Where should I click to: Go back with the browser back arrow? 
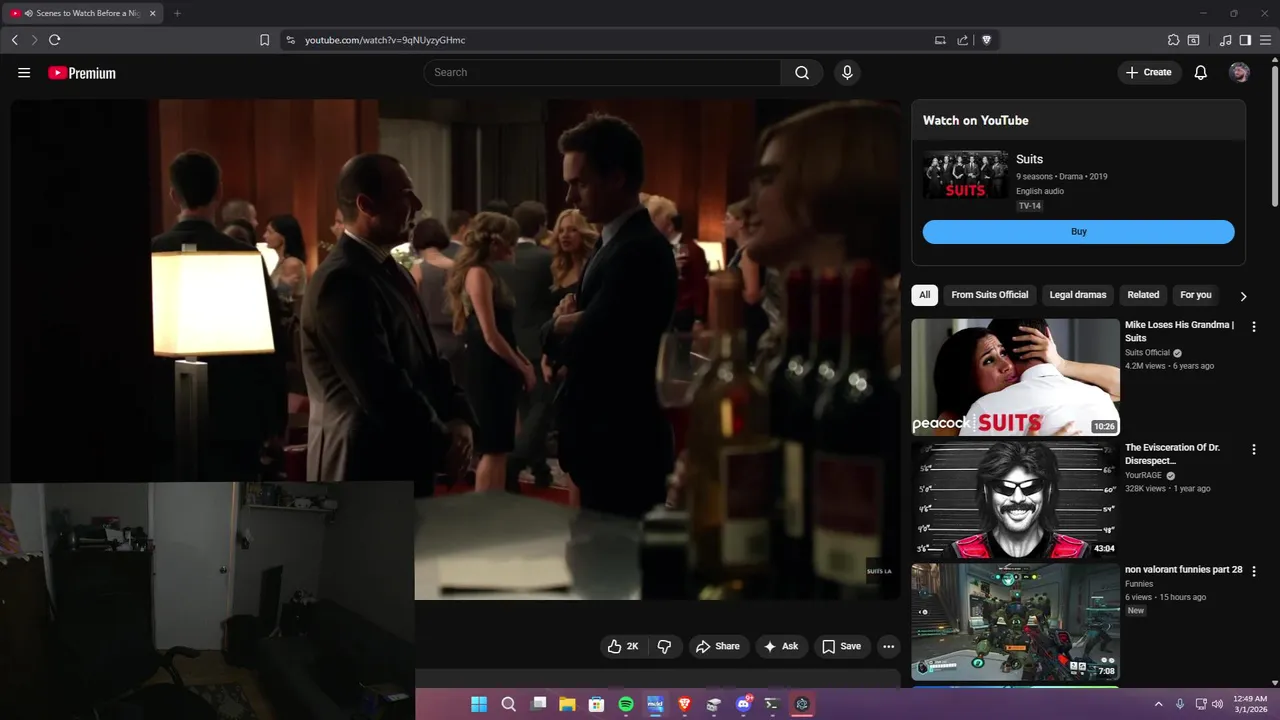point(15,40)
